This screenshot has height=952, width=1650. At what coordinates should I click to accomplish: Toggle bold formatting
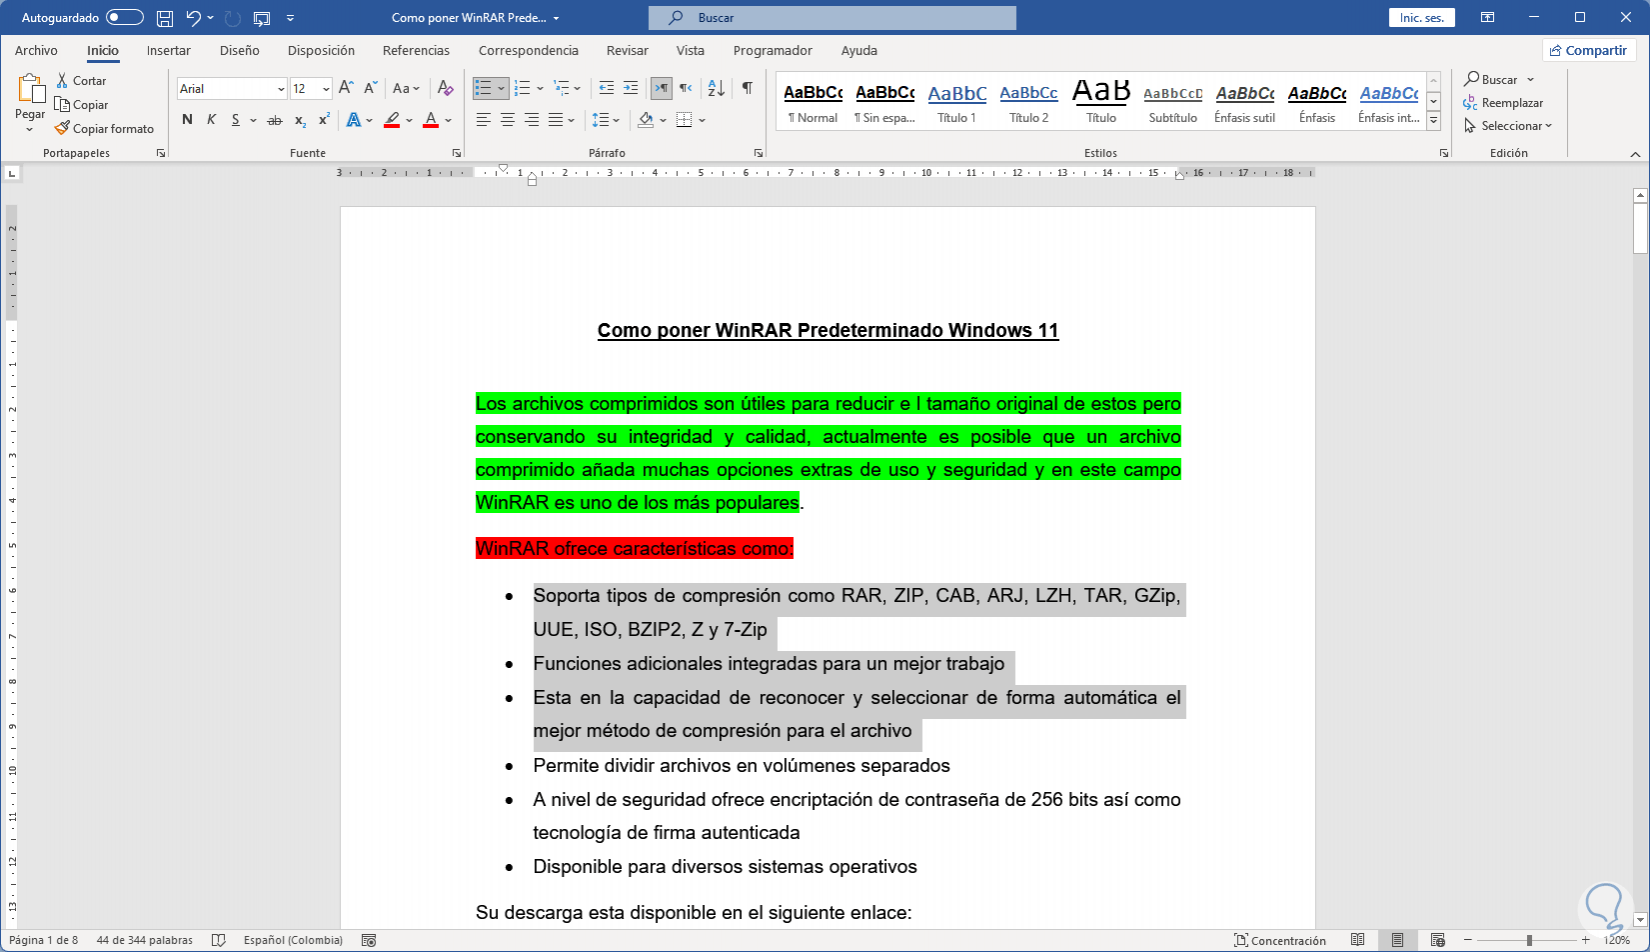pos(187,120)
